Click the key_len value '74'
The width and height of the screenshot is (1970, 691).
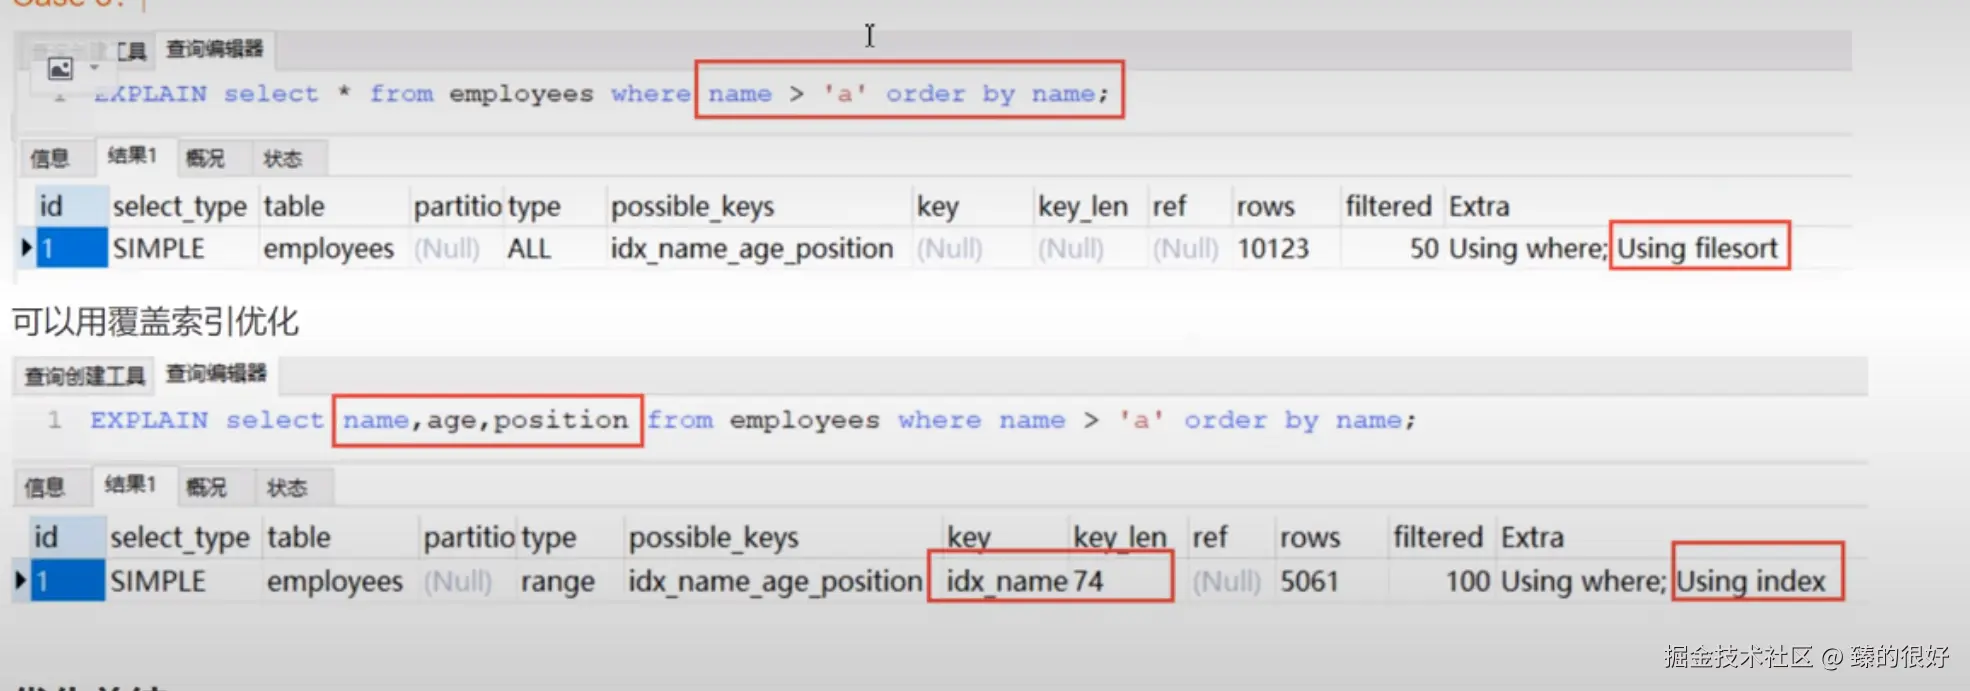click(x=1088, y=581)
